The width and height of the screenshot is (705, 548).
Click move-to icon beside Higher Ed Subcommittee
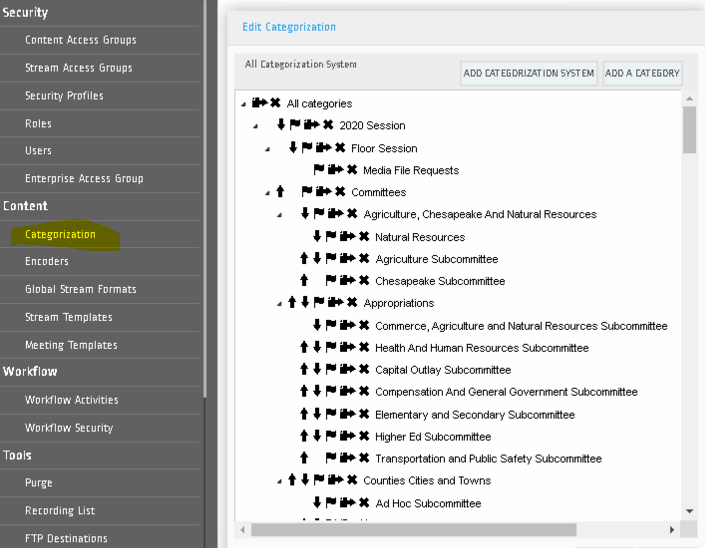pyautogui.click(x=348, y=436)
